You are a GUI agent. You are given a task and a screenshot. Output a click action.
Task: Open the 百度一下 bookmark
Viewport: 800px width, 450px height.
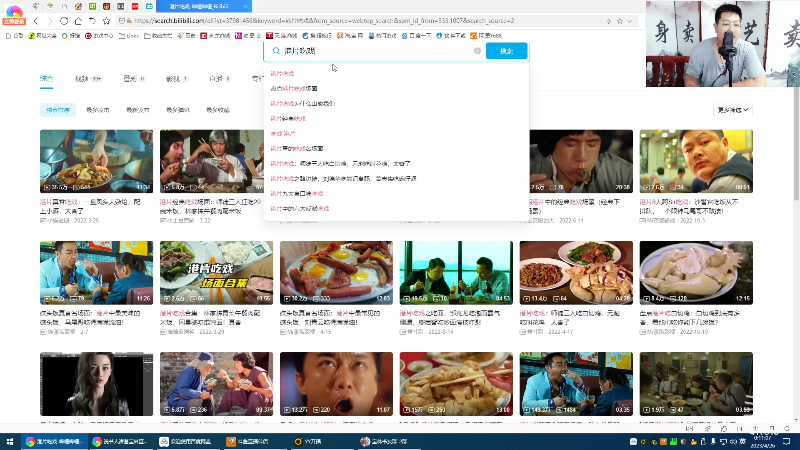(x=416, y=36)
